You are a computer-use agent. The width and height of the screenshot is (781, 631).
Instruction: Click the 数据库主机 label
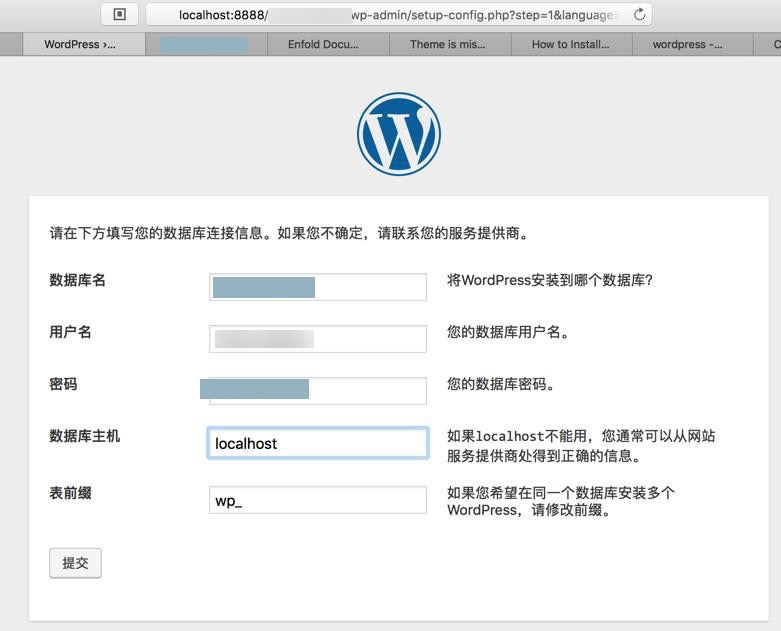tap(85, 436)
